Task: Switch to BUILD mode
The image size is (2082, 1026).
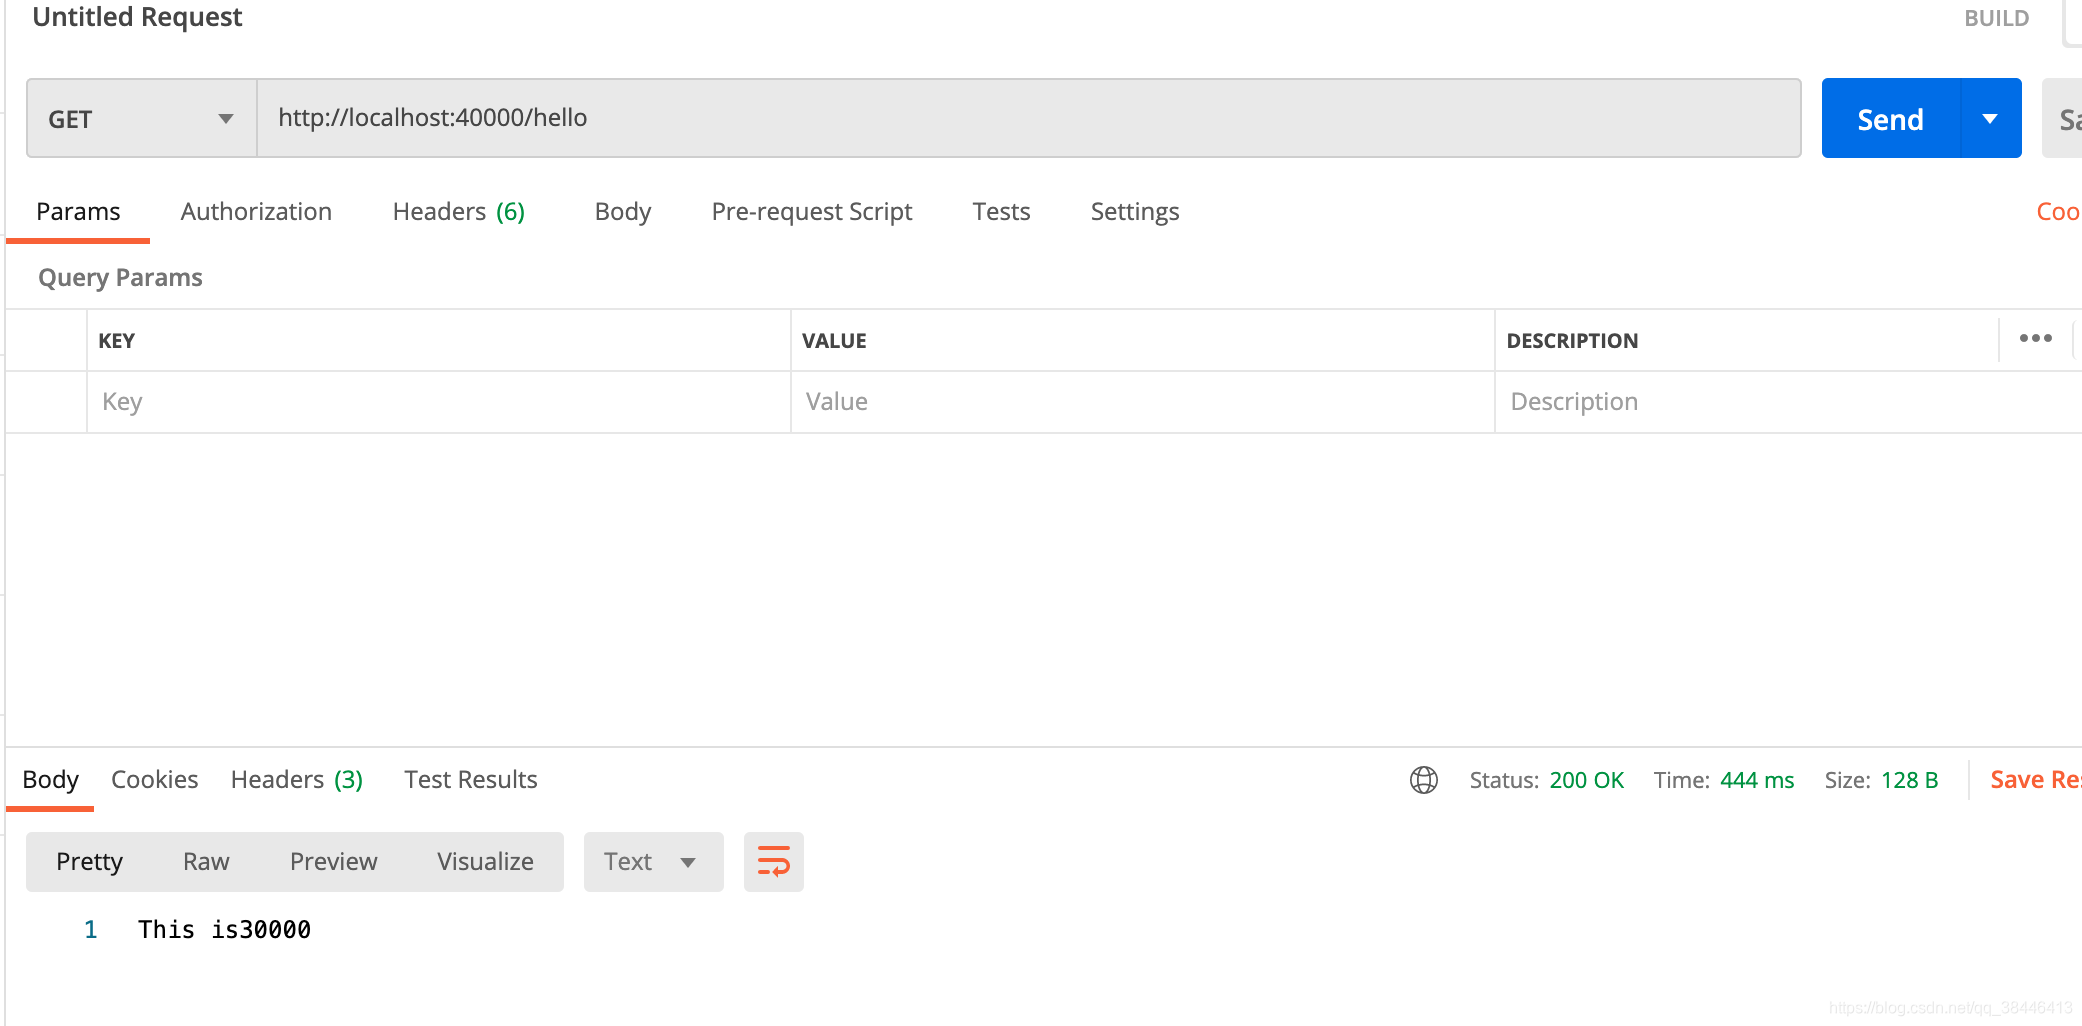Action: (1997, 18)
